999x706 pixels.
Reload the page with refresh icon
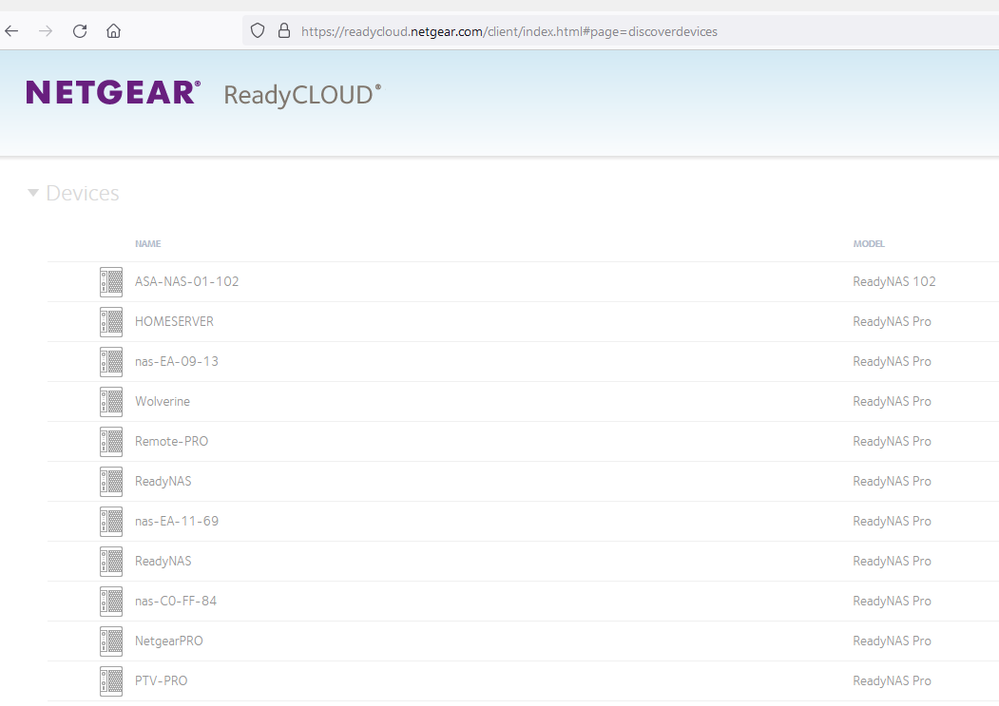(x=80, y=31)
